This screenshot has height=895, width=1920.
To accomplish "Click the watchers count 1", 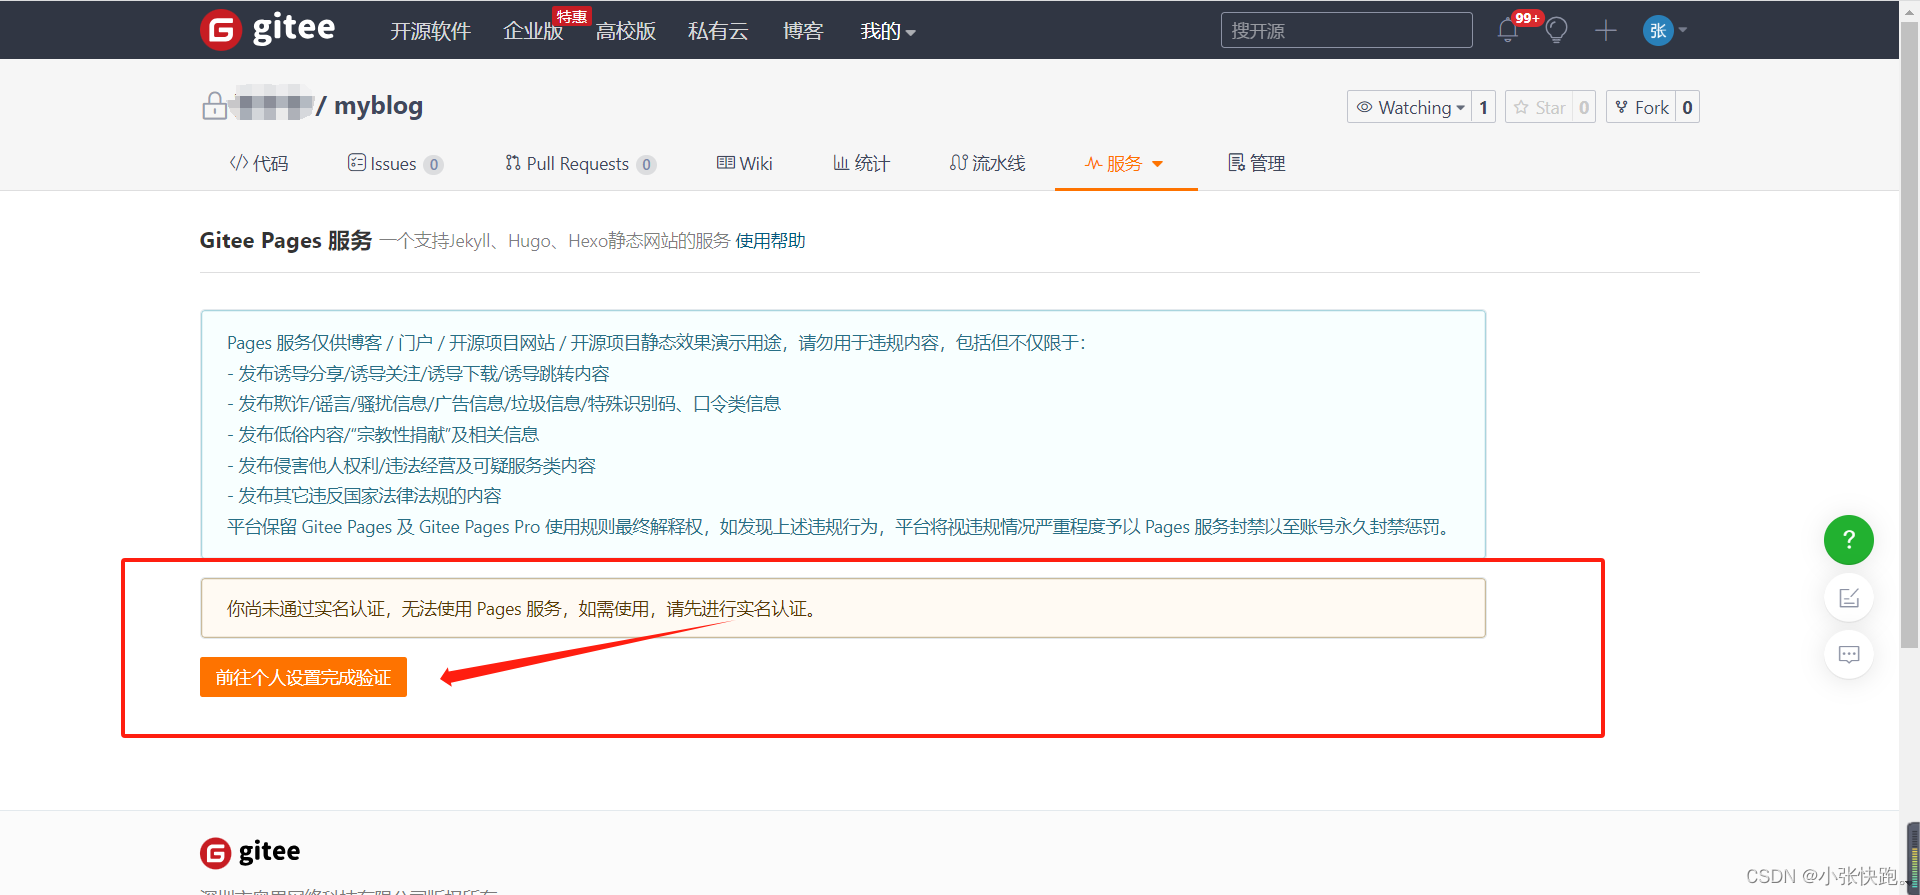I will (x=1483, y=107).
